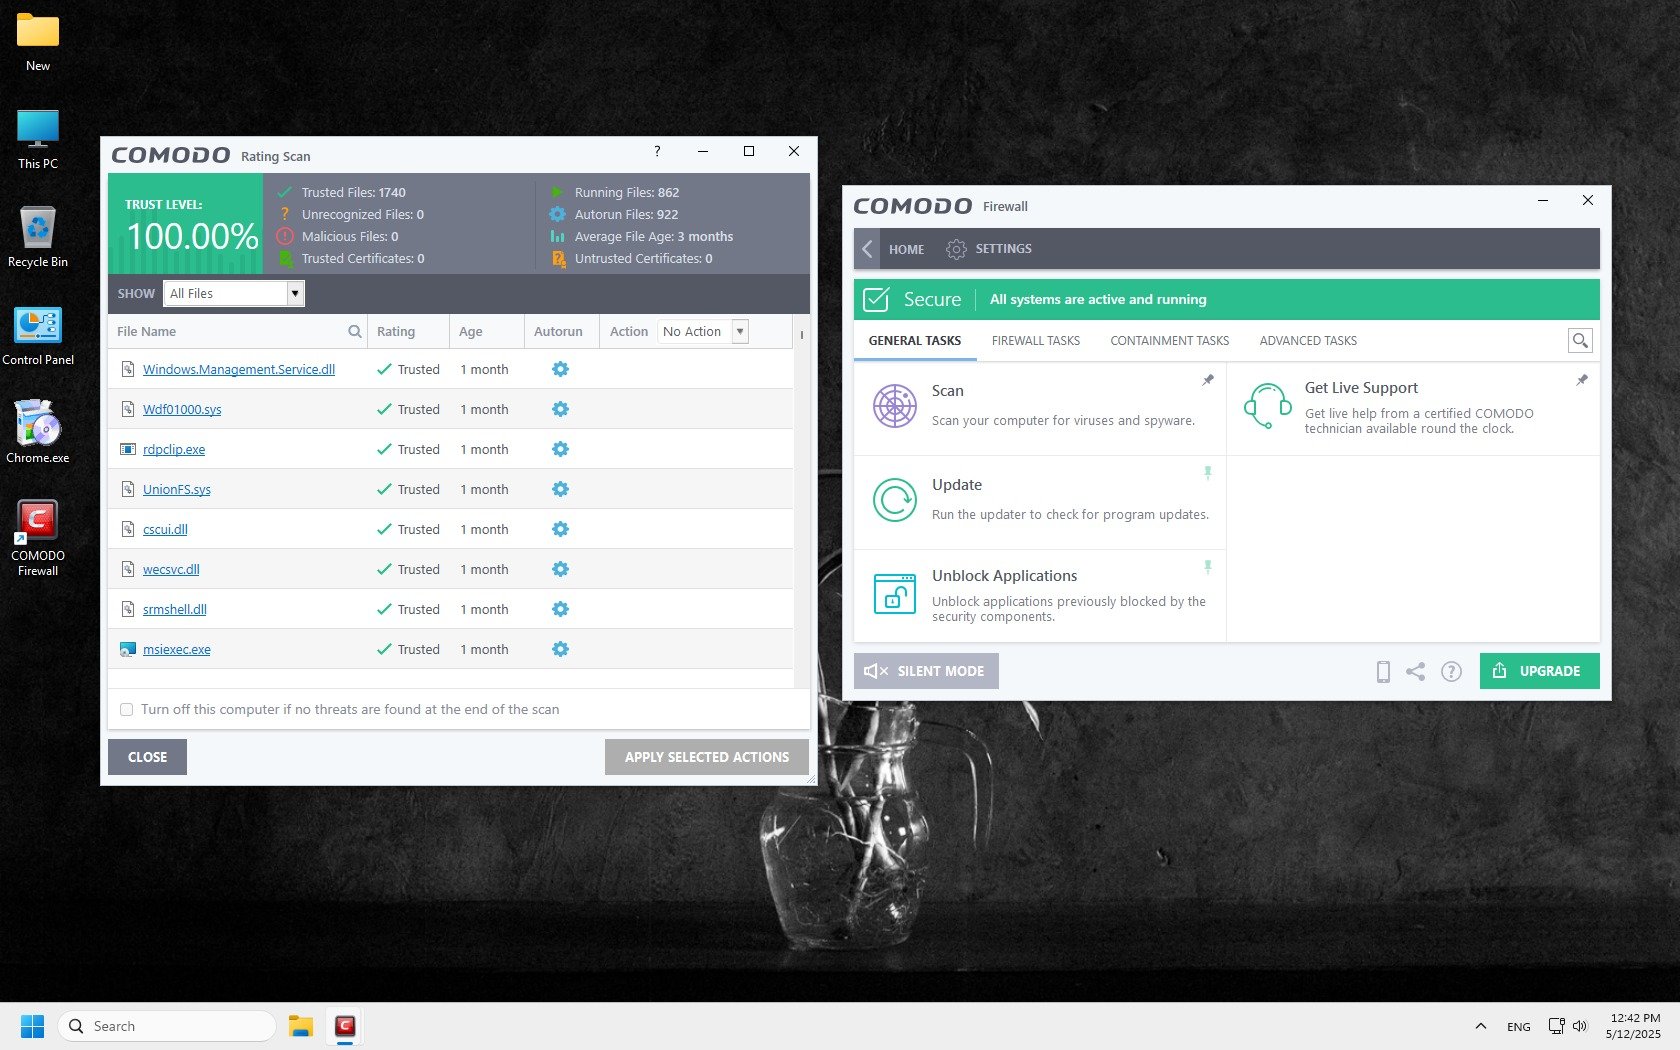Click the Get Live Support headset icon
The width and height of the screenshot is (1680, 1050).
[1267, 406]
